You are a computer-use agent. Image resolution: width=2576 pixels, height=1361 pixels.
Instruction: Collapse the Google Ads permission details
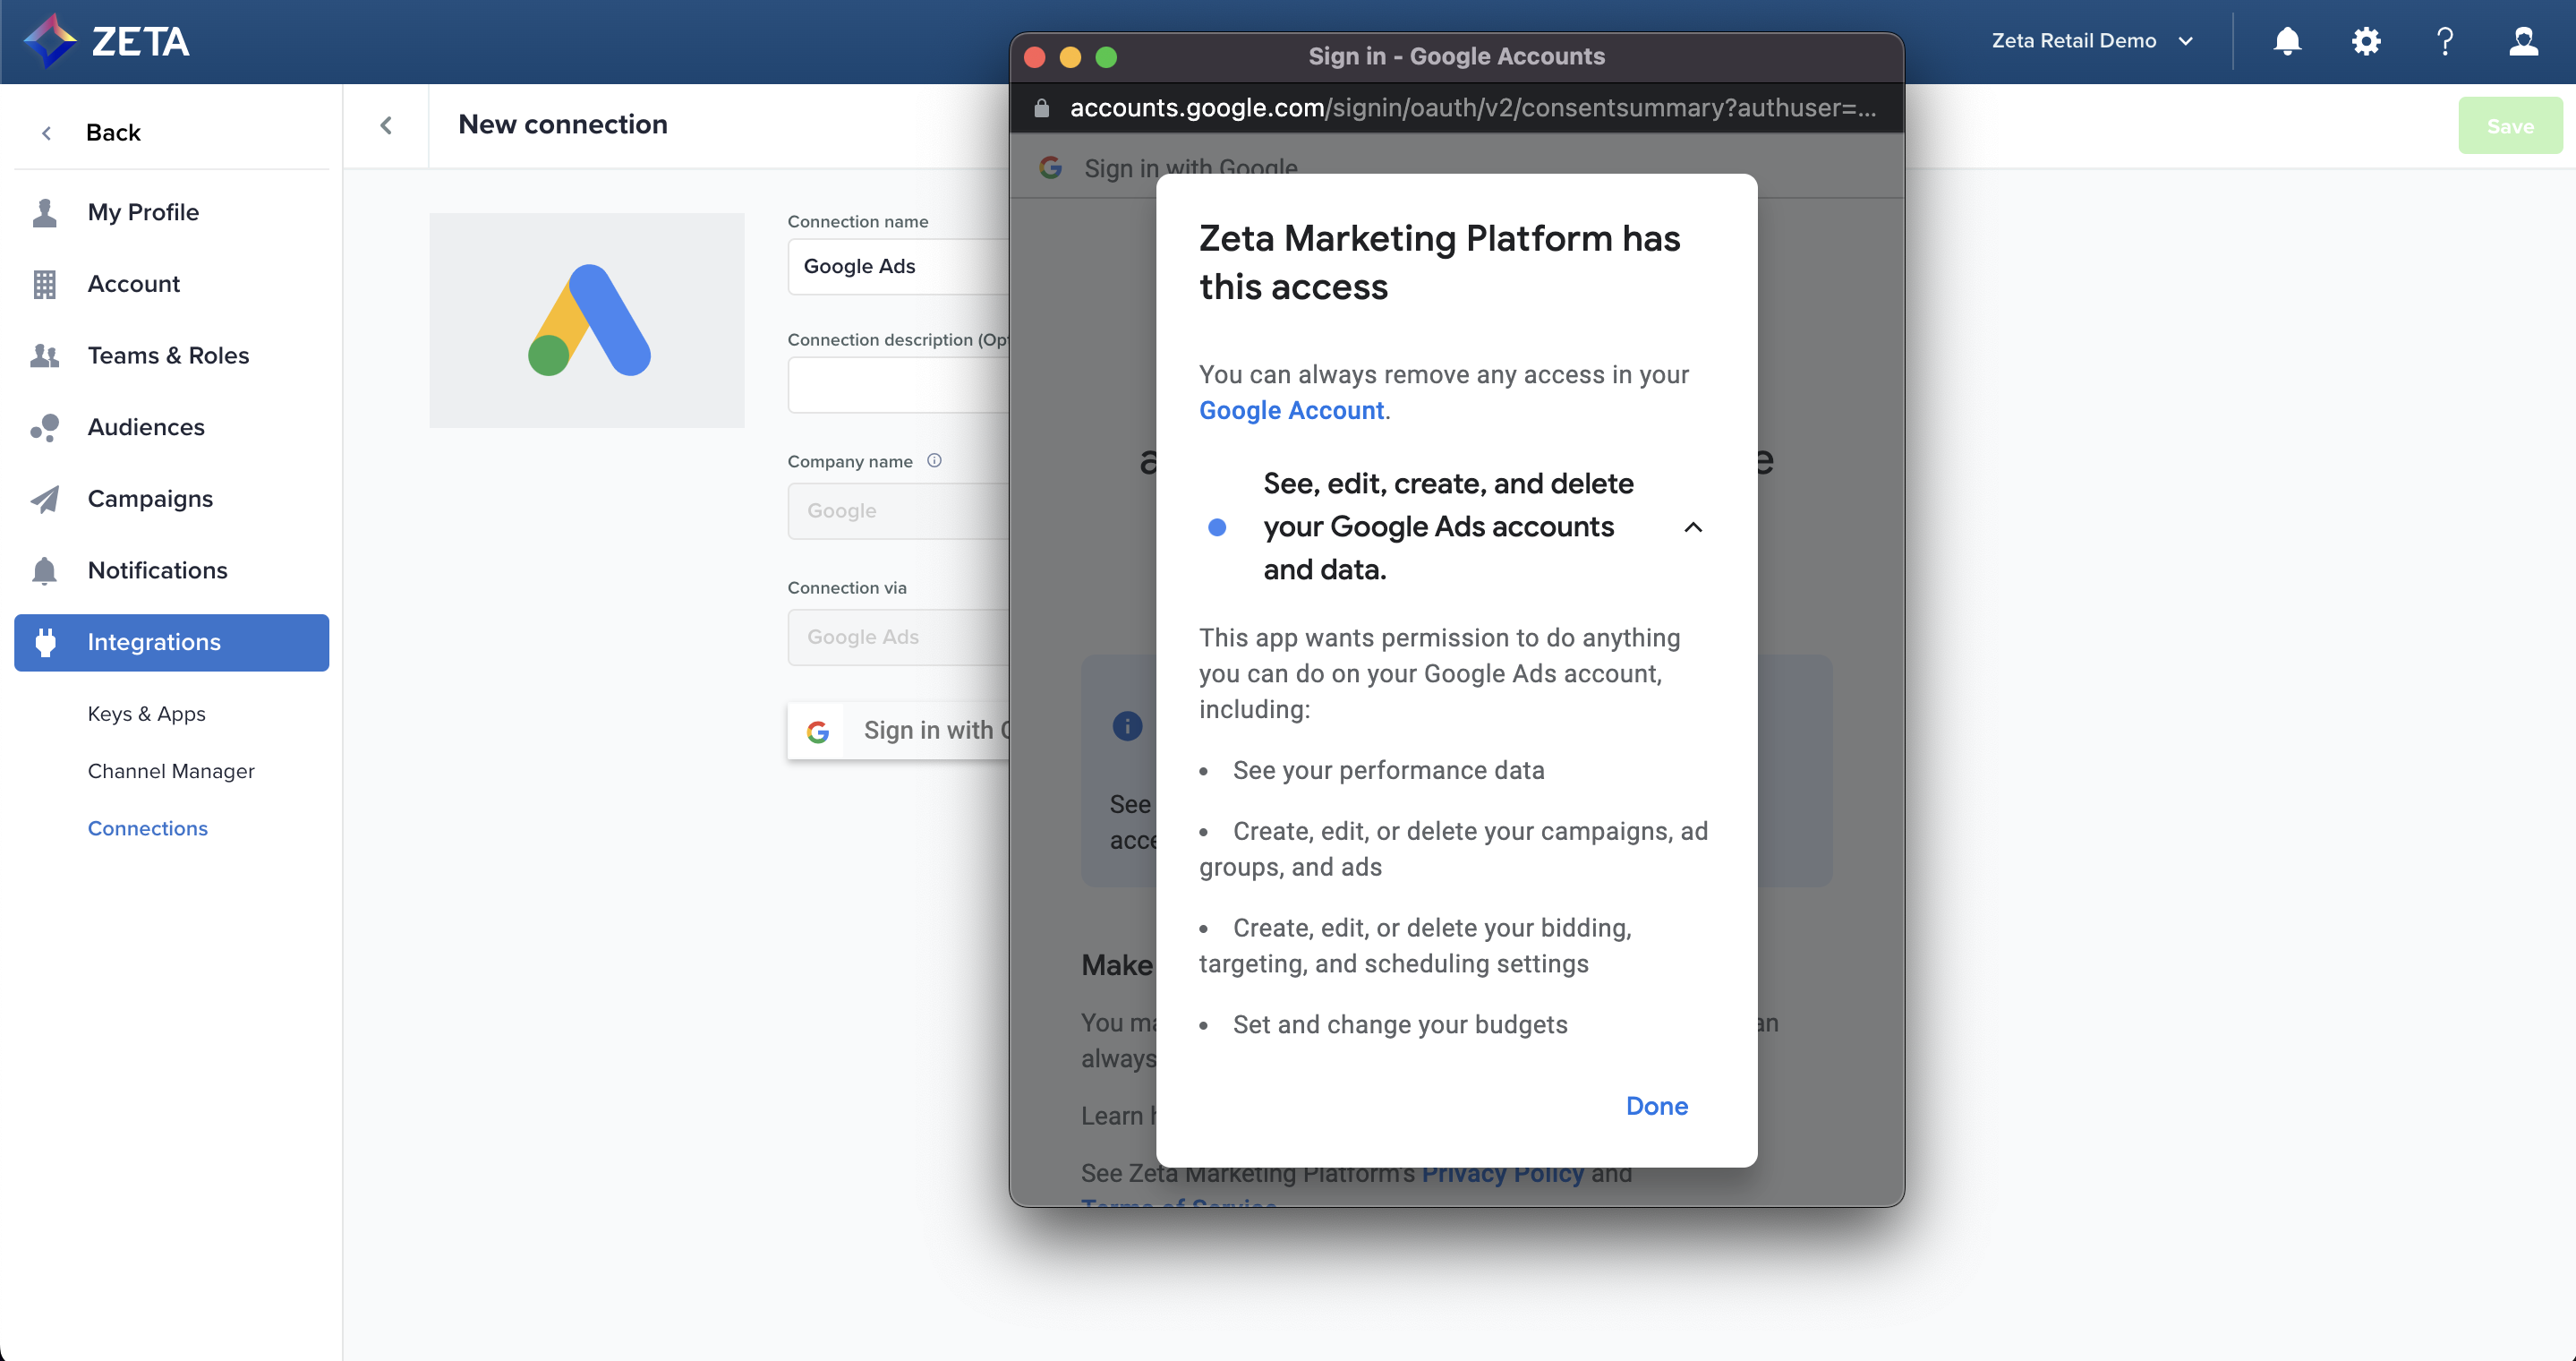click(1693, 527)
